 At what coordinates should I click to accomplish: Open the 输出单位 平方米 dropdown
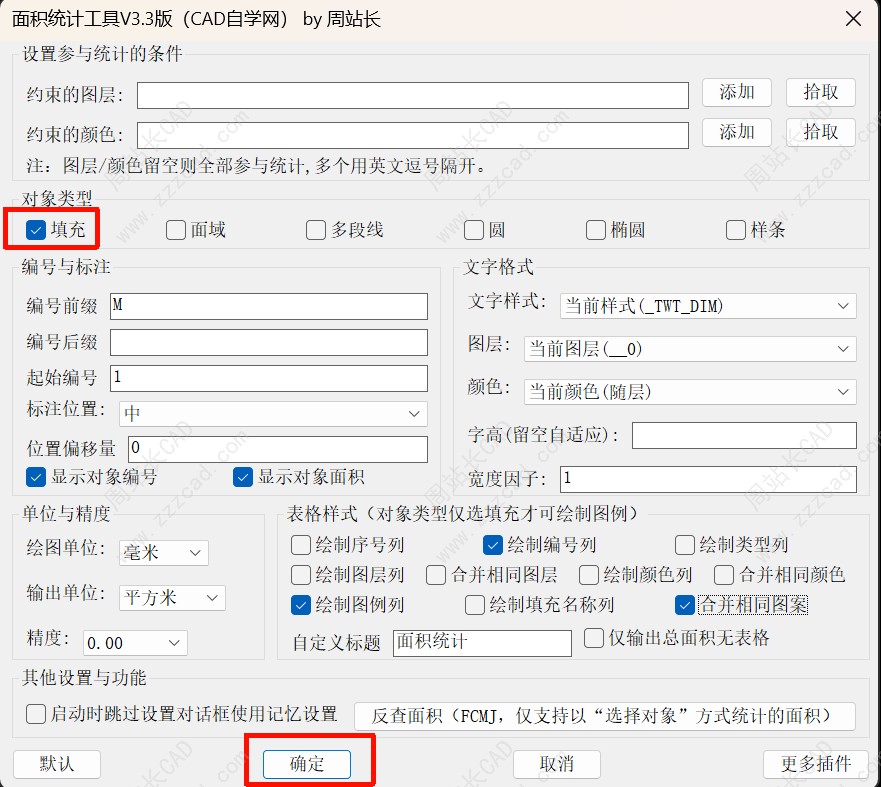pyautogui.click(x=172, y=598)
